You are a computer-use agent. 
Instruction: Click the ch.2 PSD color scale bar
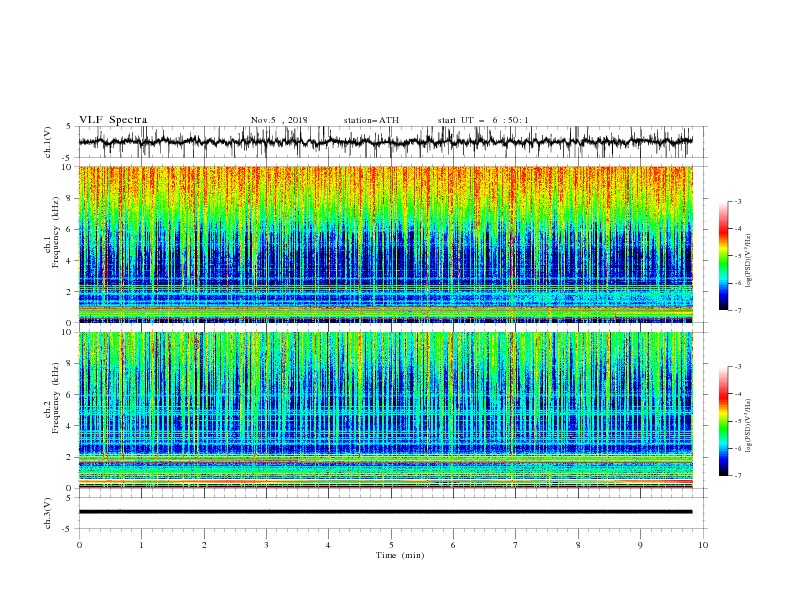[724, 421]
